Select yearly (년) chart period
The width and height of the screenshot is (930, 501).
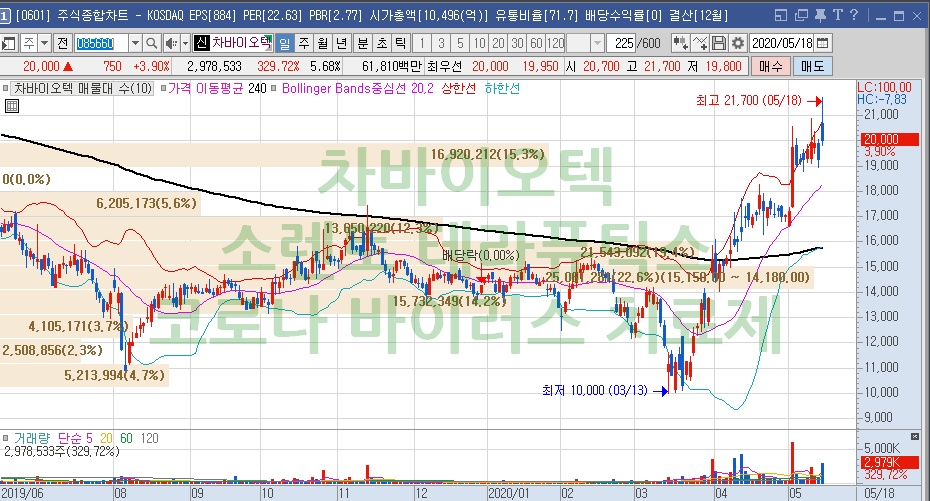342,43
